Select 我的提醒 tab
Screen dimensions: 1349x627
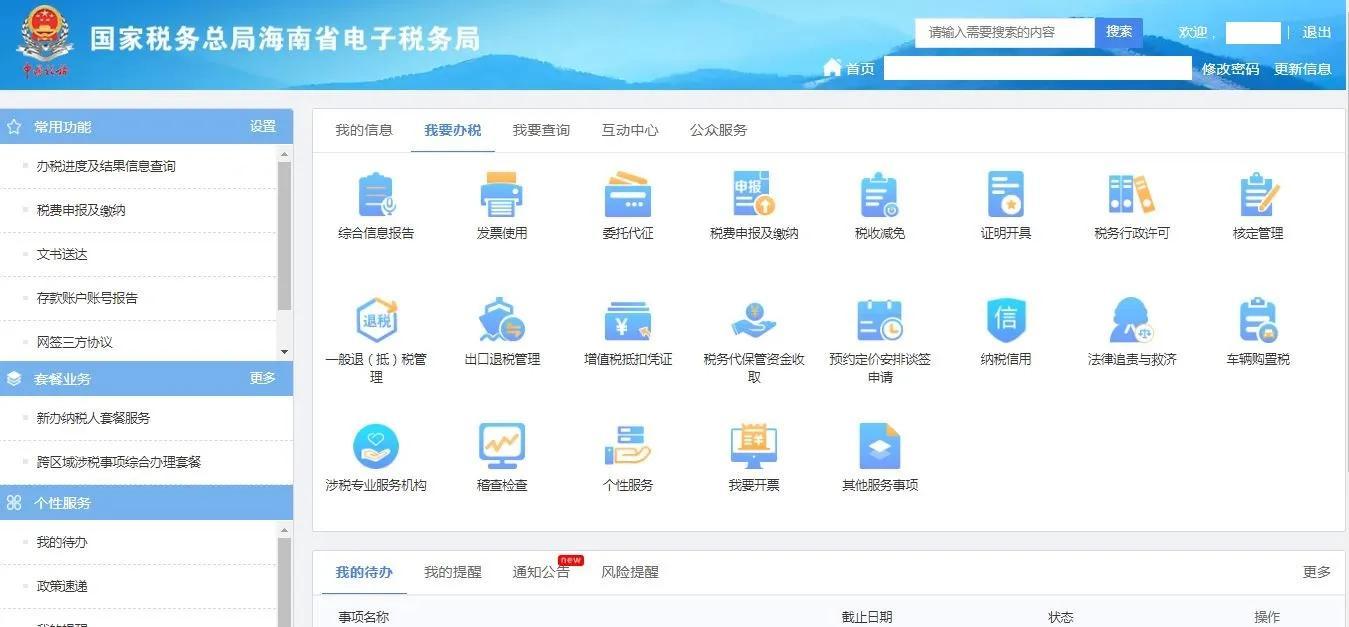coord(452,572)
